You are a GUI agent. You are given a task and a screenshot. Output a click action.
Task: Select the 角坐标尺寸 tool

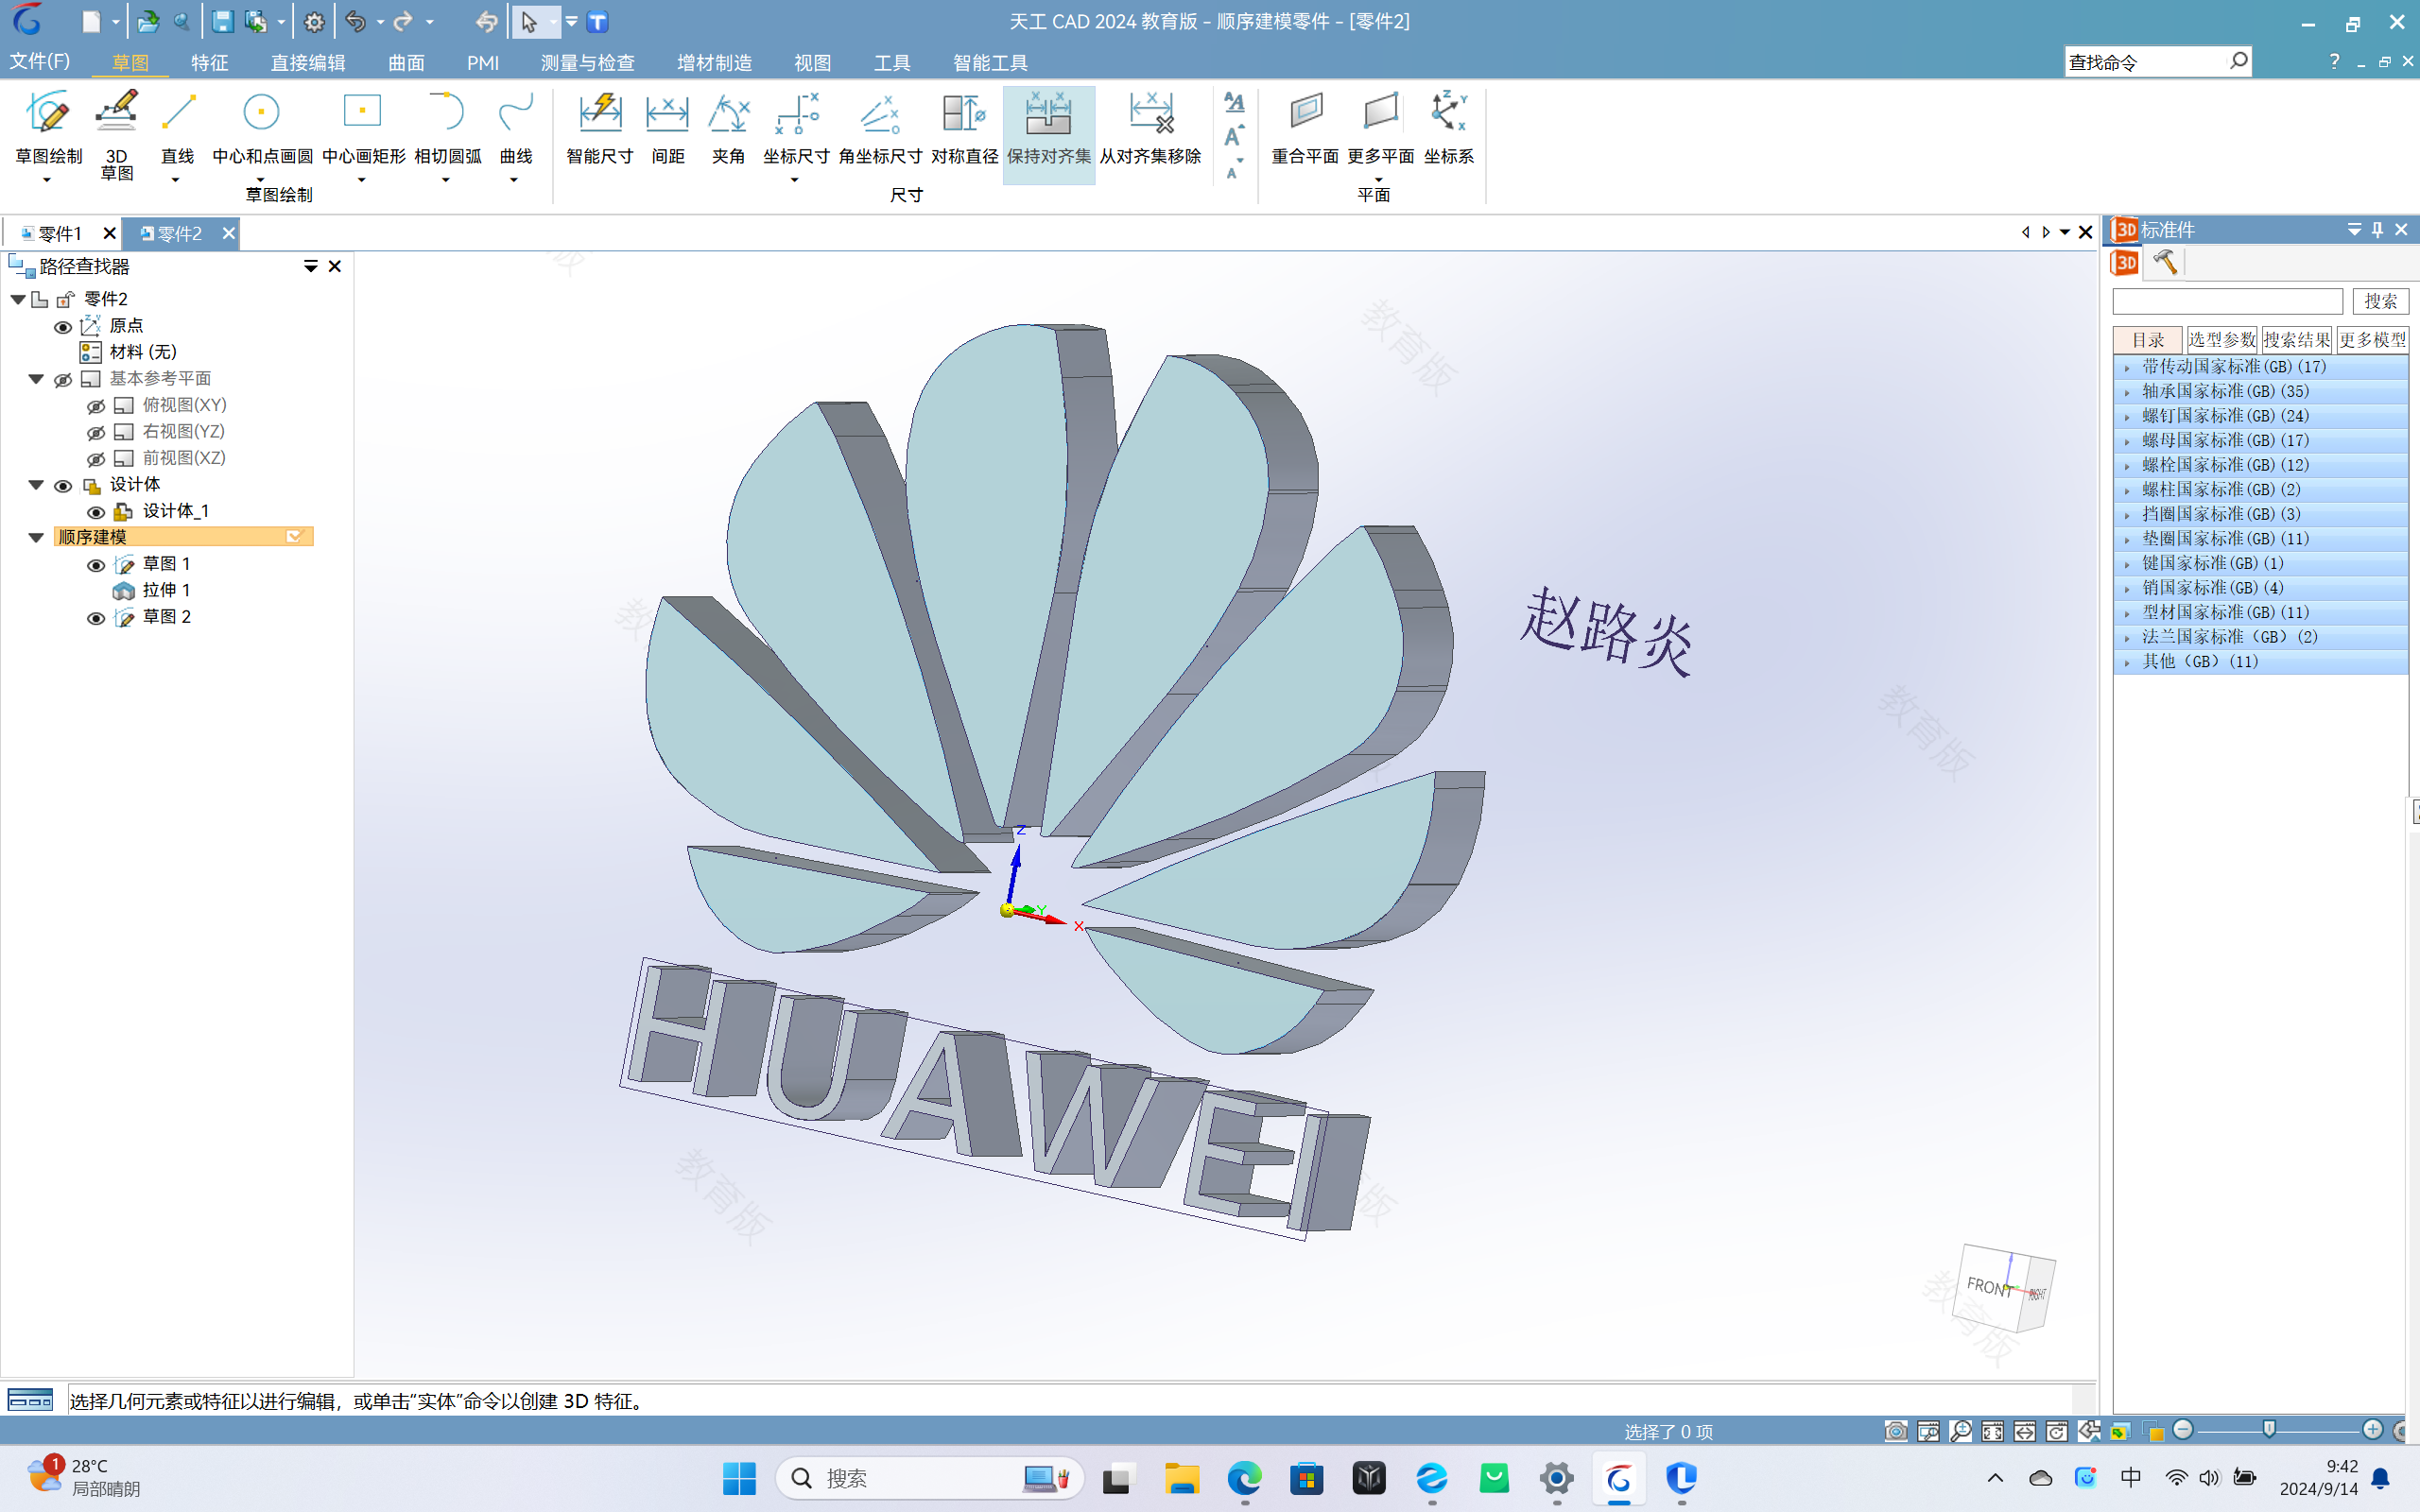[880, 128]
